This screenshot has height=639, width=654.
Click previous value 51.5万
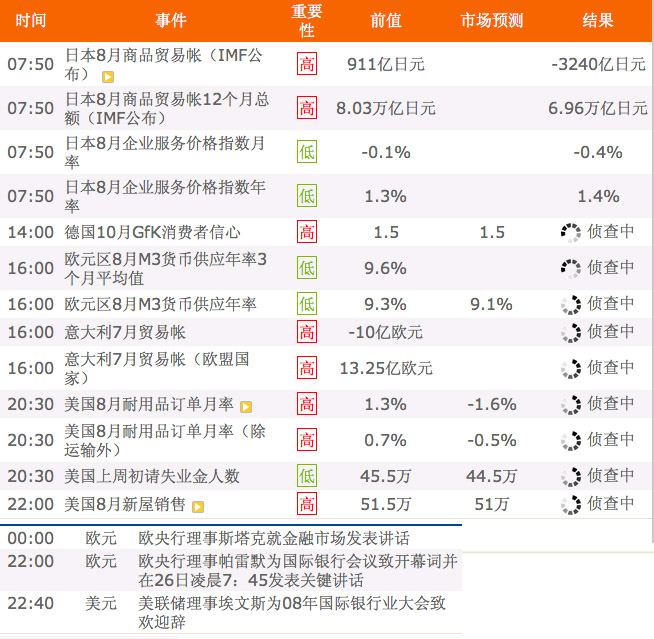386,504
